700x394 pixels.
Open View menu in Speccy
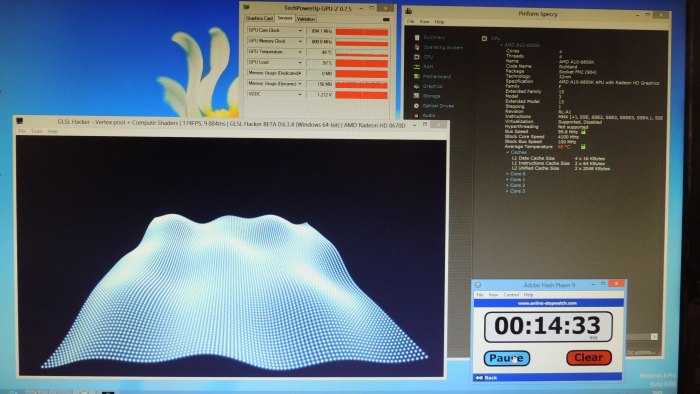click(x=425, y=21)
